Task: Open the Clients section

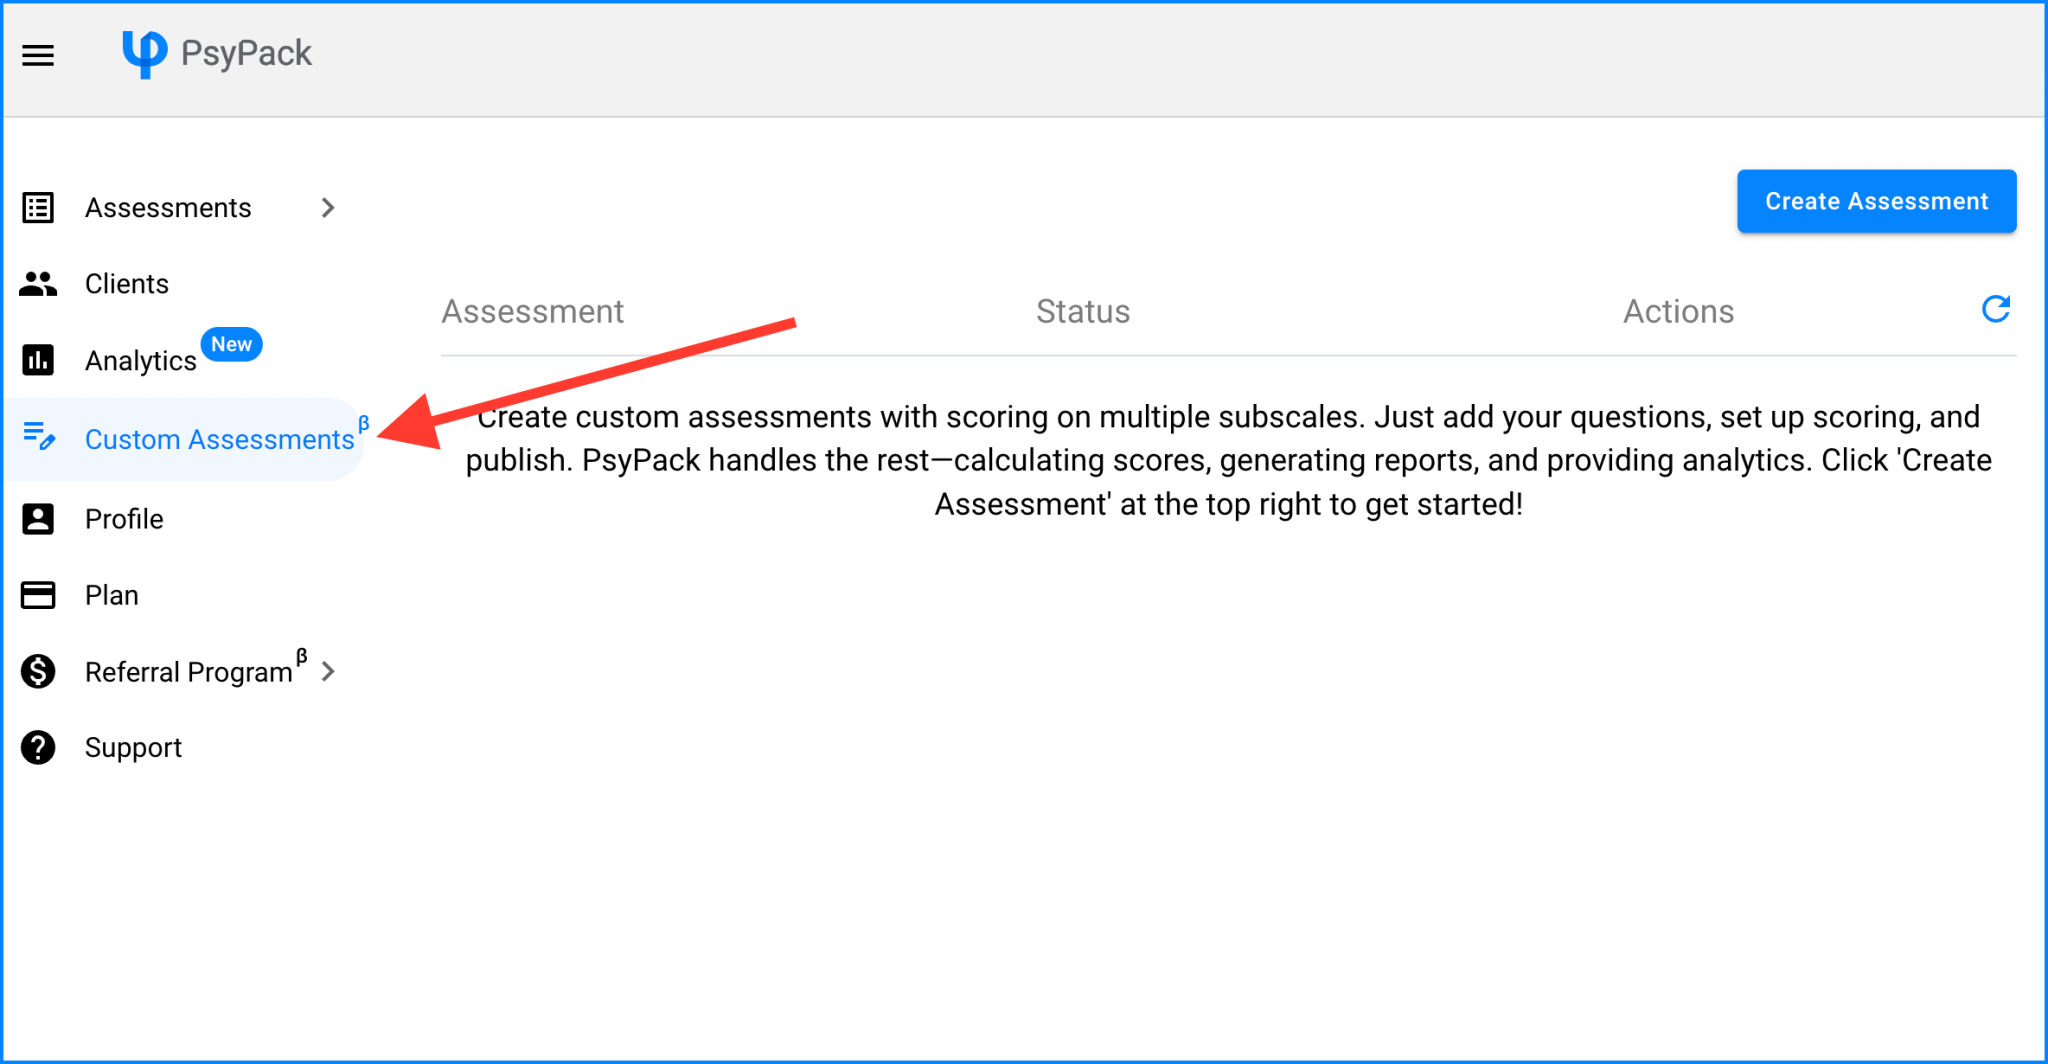Action: coord(126,283)
